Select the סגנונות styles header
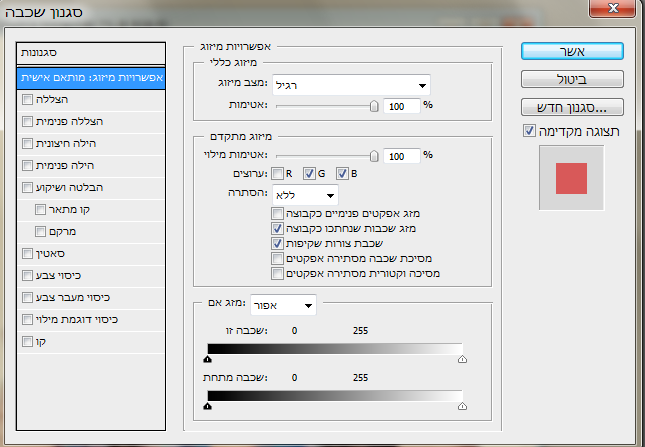This screenshot has width=645, height=447. [91, 53]
